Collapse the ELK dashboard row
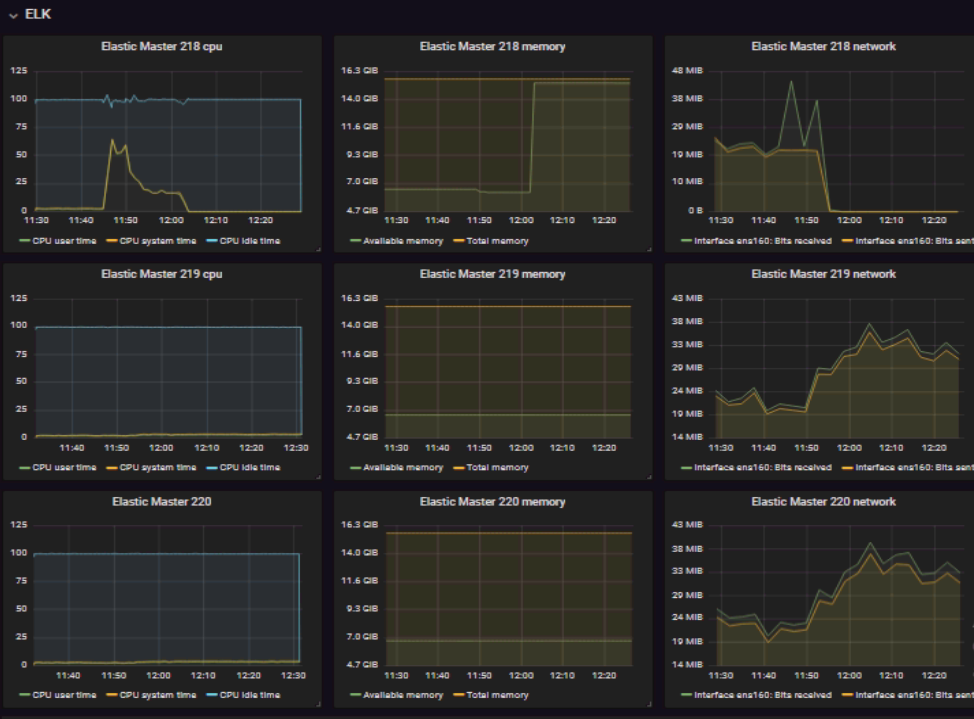The width and height of the screenshot is (974, 719). pyautogui.click(x=37, y=15)
